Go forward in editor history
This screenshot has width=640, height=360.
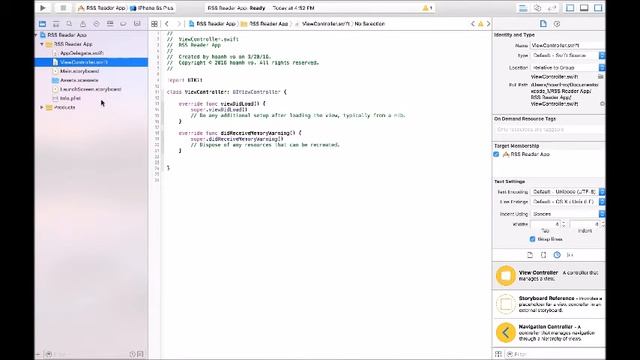(x=178, y=24)
